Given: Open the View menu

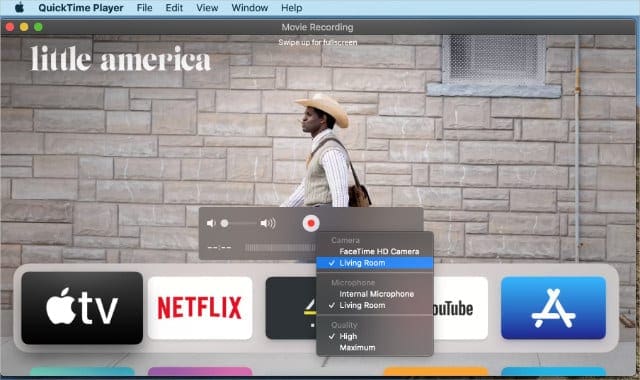Looking at the screenshot, I should [x=207, y=8].
